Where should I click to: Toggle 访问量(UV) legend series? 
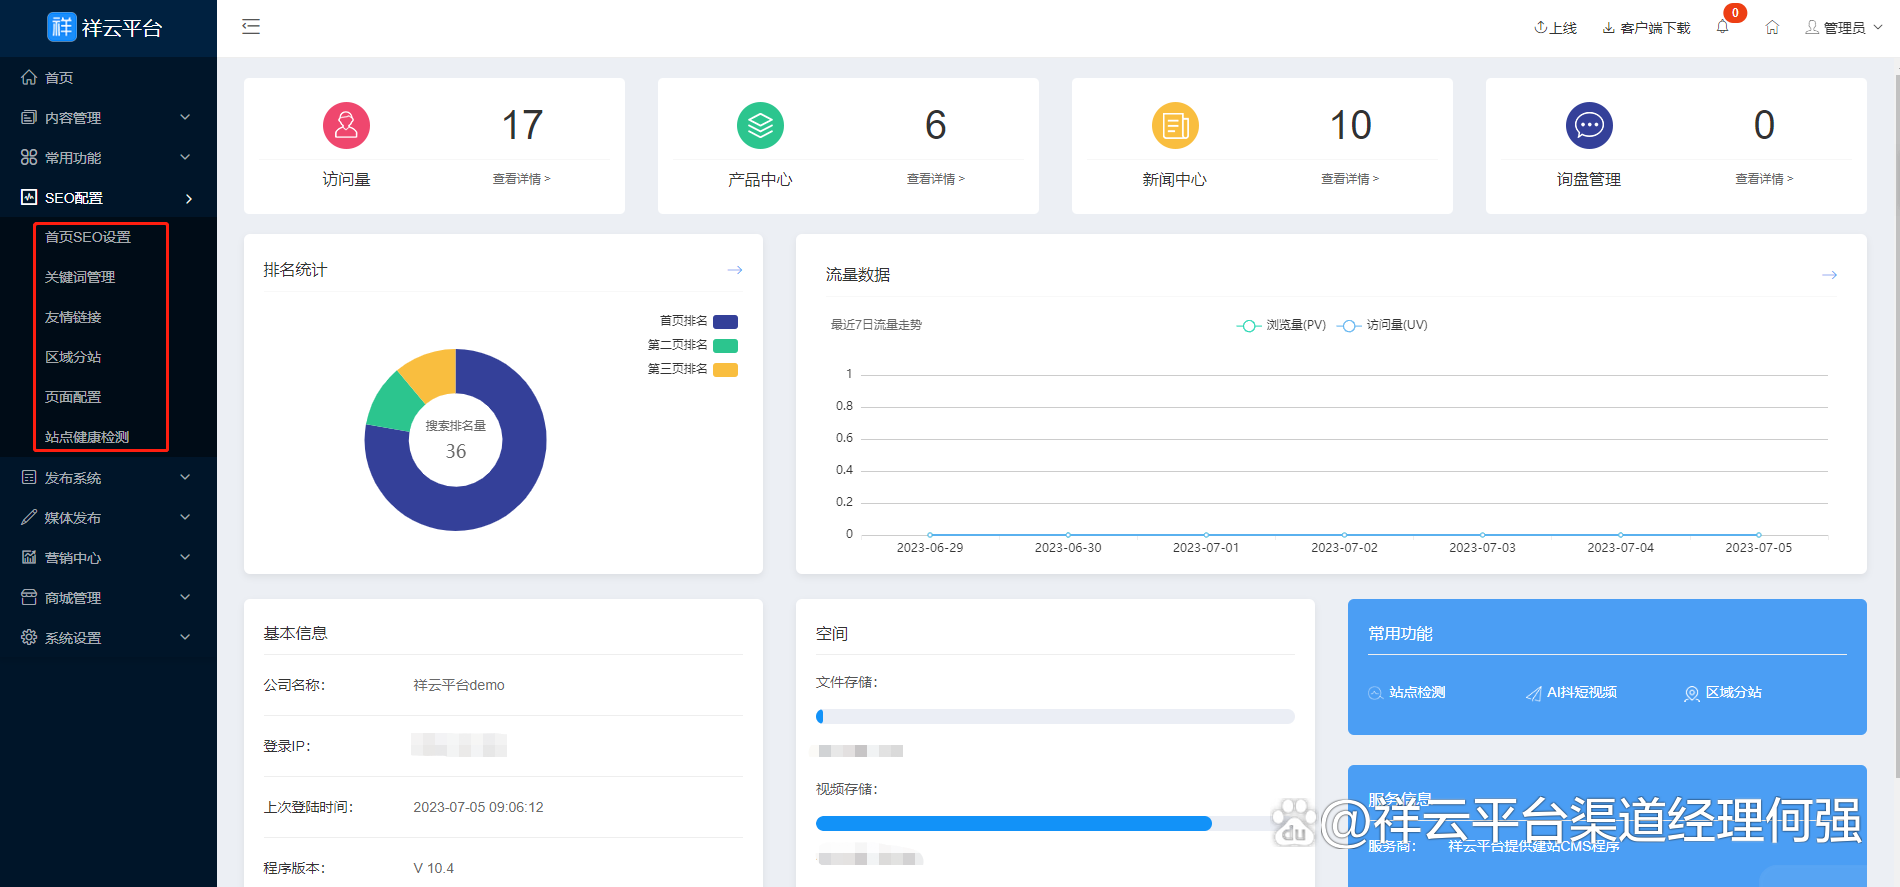[x=1382, y=325]
